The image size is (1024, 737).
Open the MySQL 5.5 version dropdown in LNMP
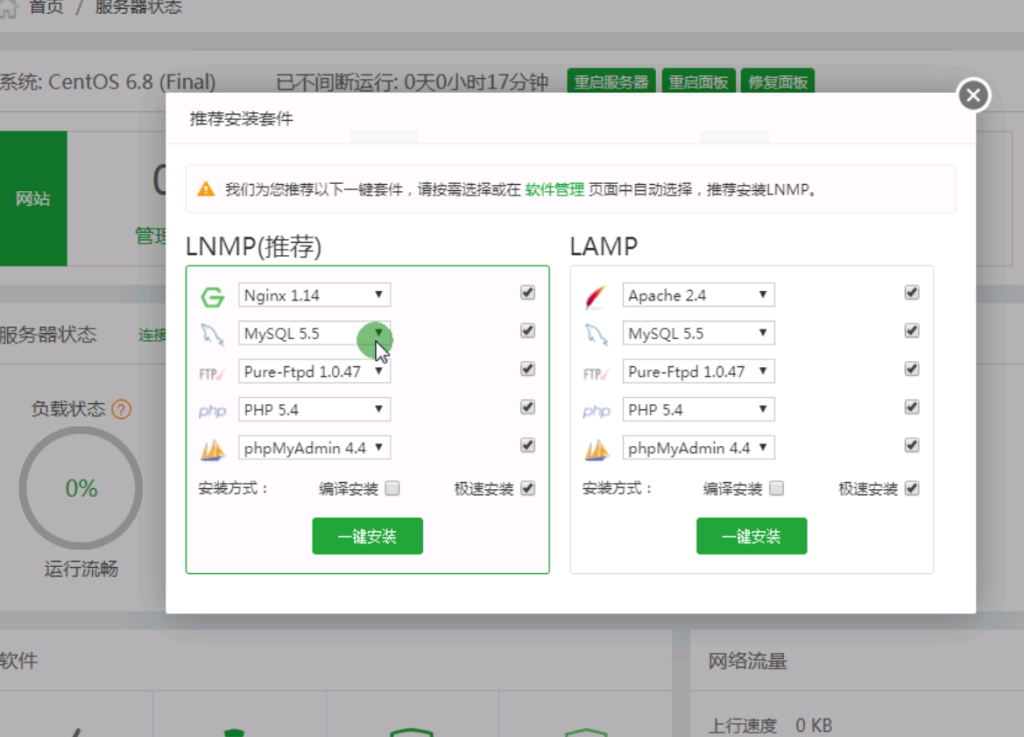coord(314,331)
